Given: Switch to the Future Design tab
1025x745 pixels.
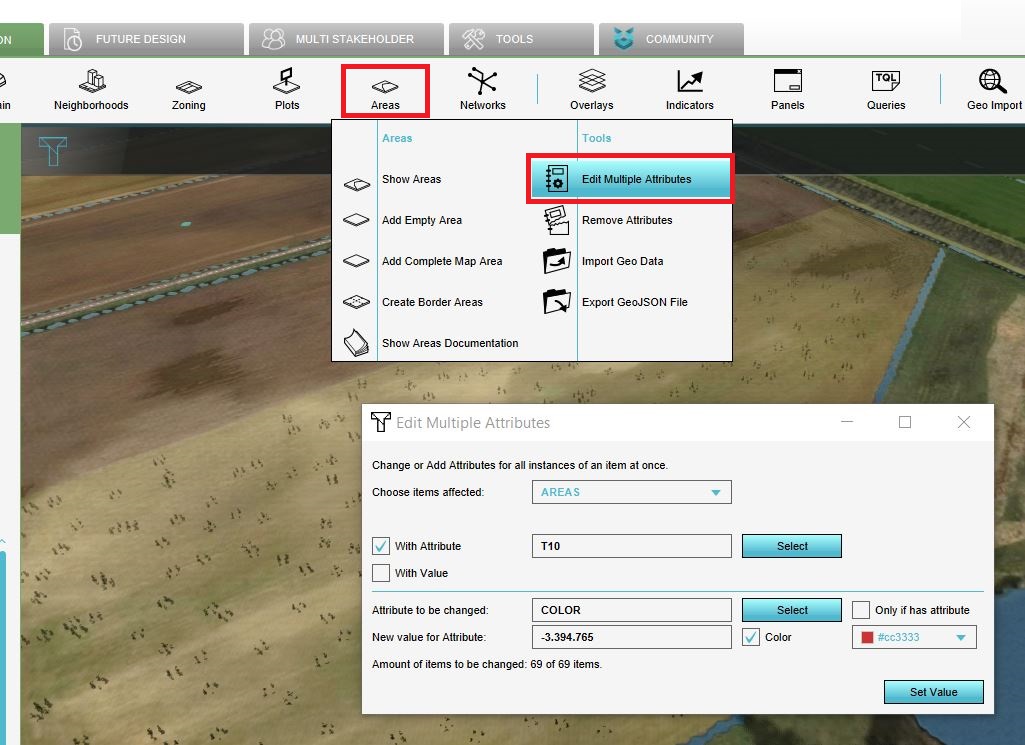Looking at the screenshot, I should pos(140,39).
